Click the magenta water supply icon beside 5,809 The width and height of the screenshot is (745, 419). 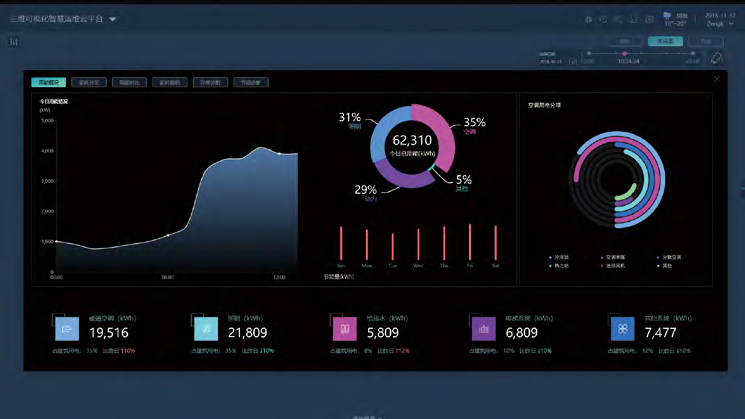tap(347, 329)
